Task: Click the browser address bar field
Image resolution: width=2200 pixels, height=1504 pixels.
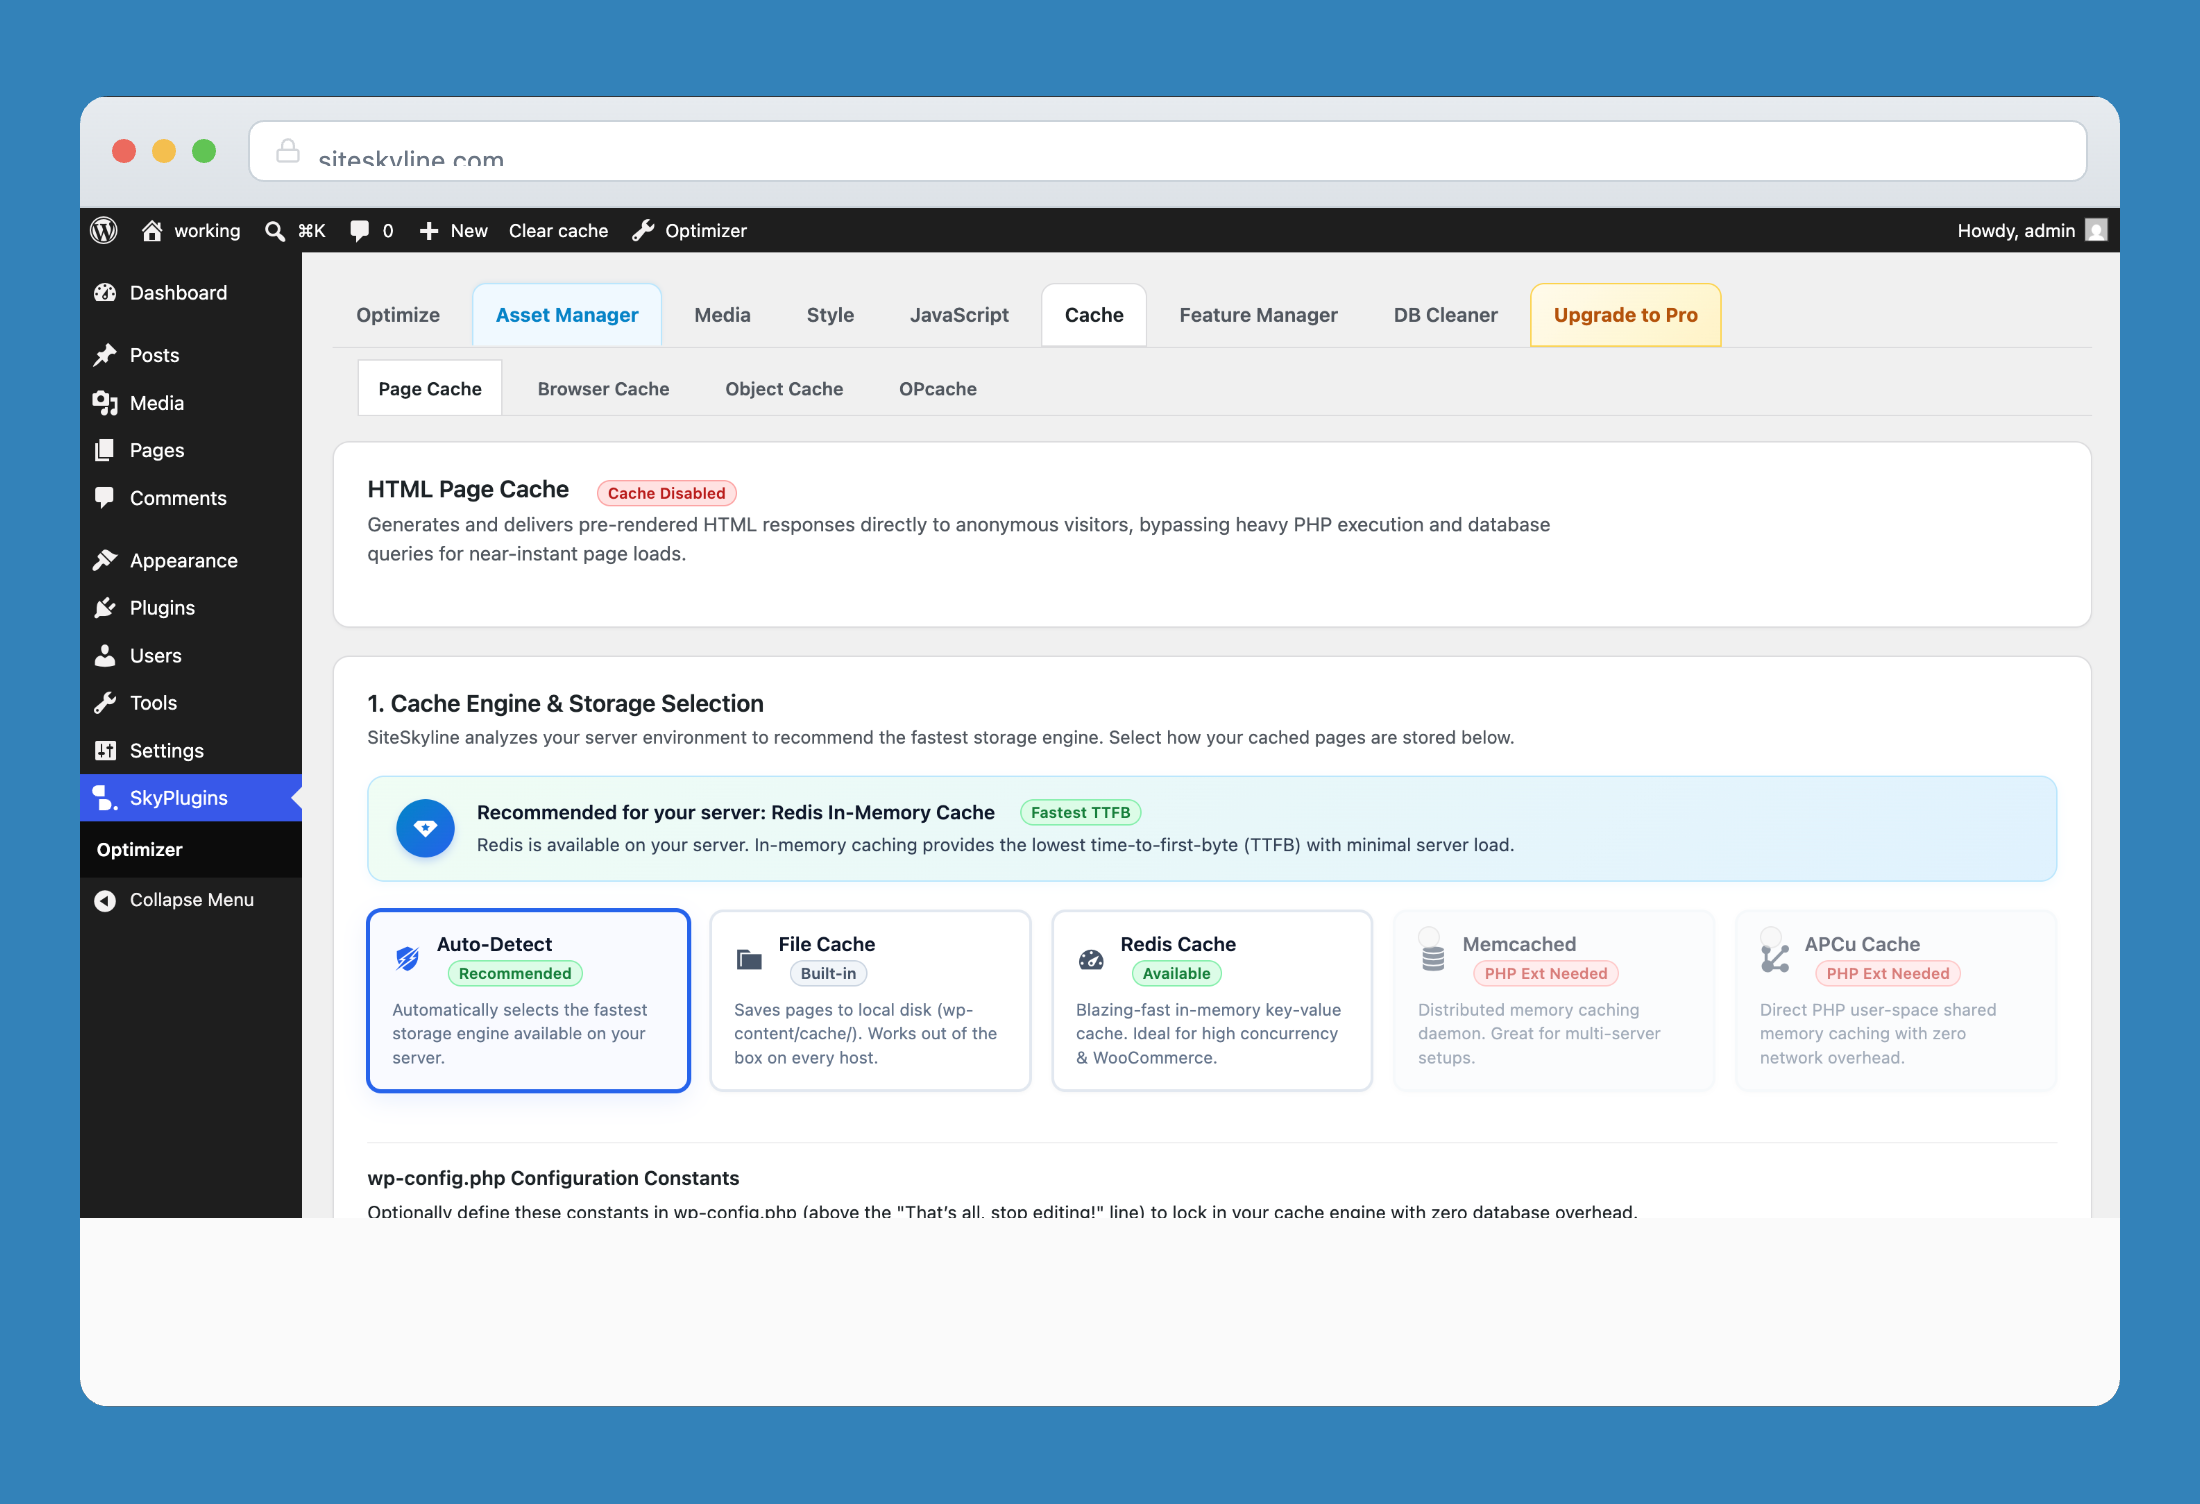Action: coord(1168,151)
